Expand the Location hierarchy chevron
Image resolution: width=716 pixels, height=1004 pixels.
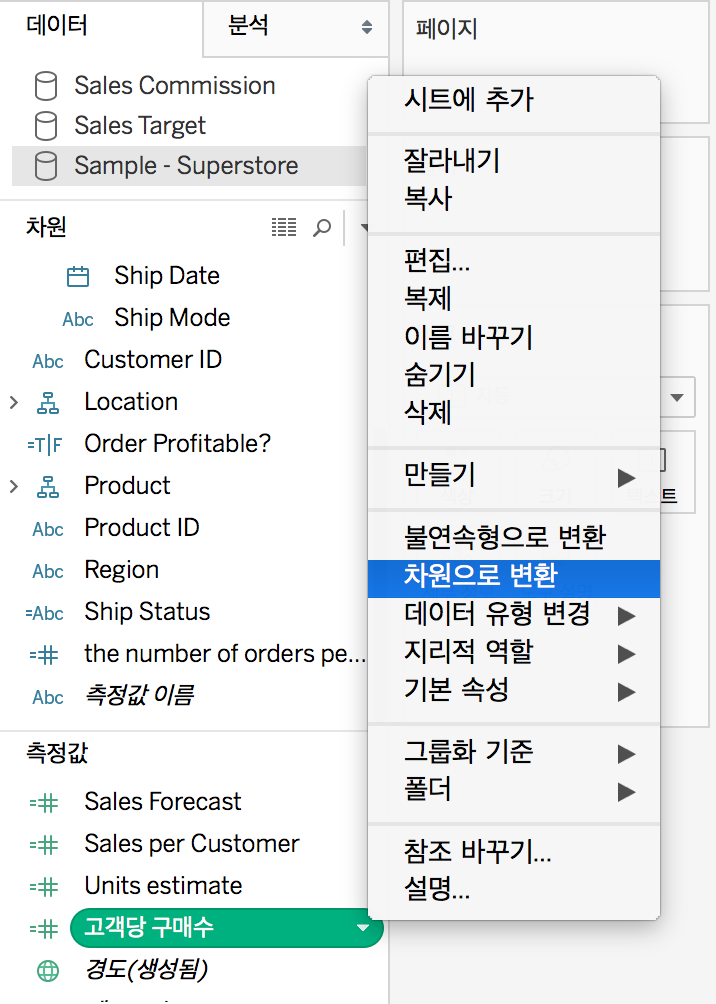(14, 402)
